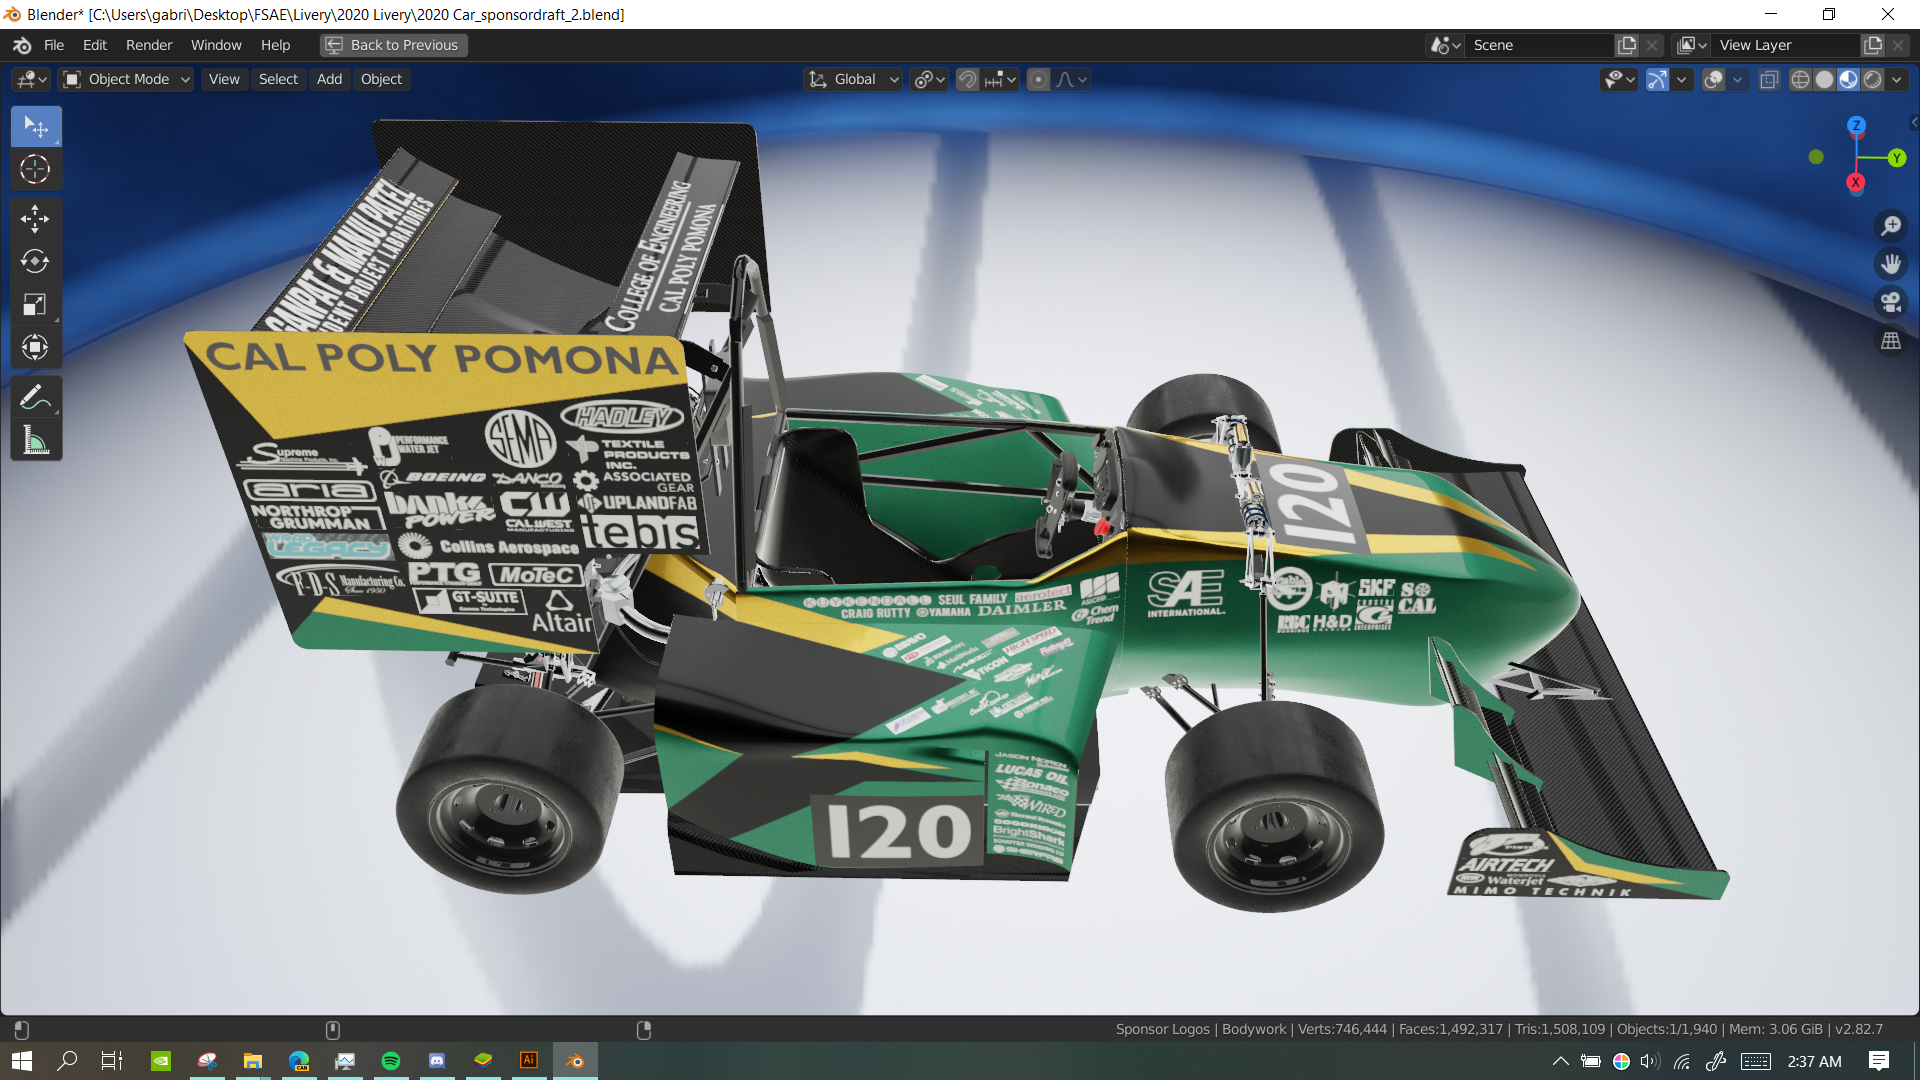Click the Pan view hand icon

[x=1890, y=264]
